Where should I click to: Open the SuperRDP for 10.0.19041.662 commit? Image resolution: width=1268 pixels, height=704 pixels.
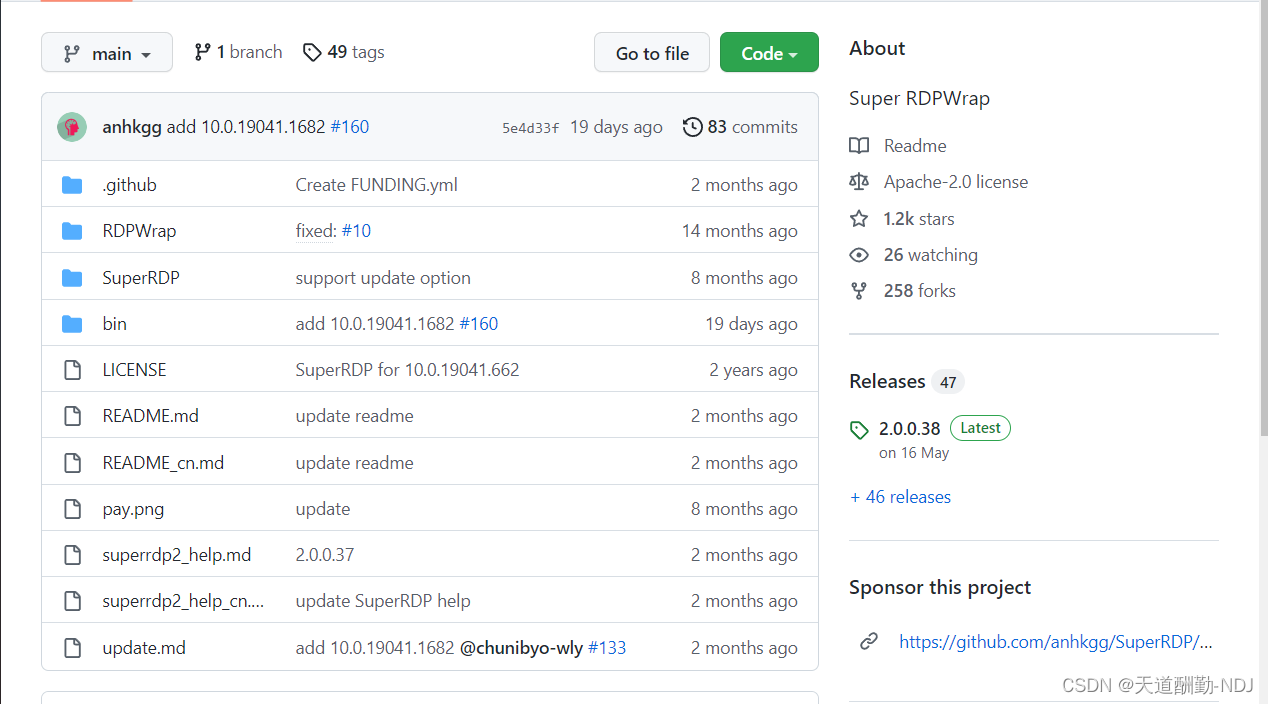[407, 370]
